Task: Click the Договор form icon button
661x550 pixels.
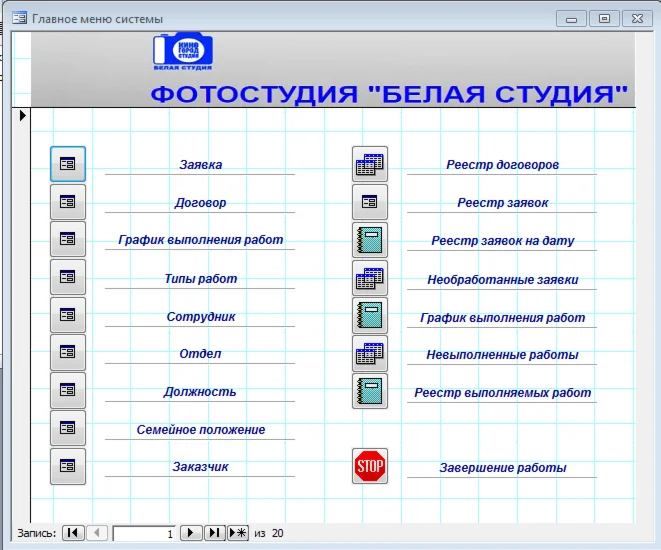Action: [68, 202]
